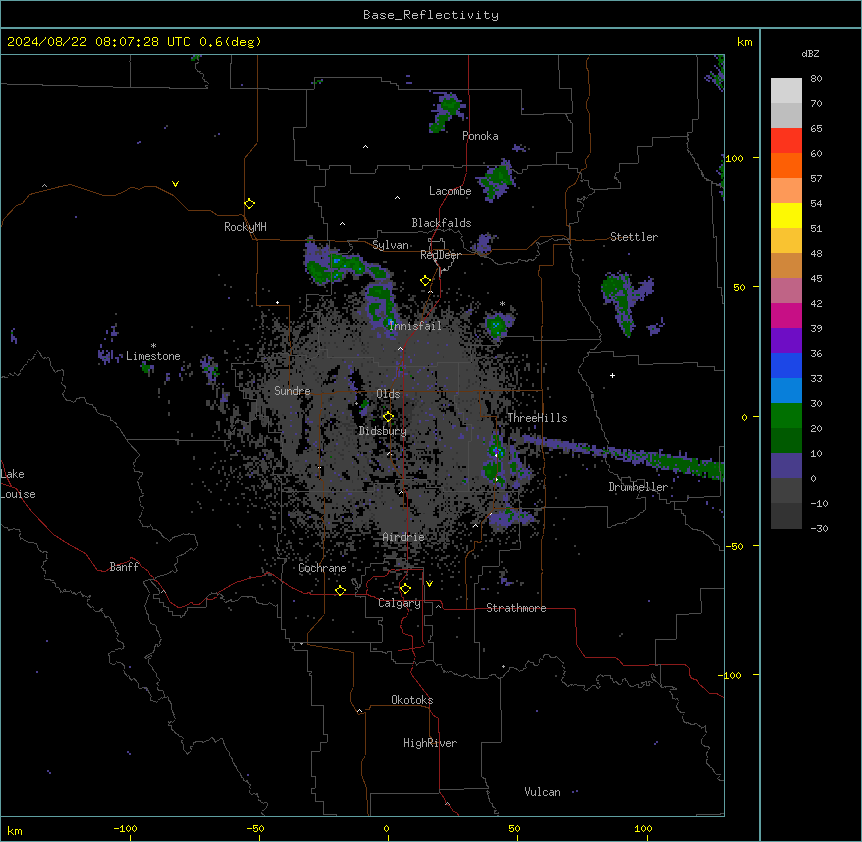Select the magenta 39-42 dBZ legend swatch

(786, 315)
